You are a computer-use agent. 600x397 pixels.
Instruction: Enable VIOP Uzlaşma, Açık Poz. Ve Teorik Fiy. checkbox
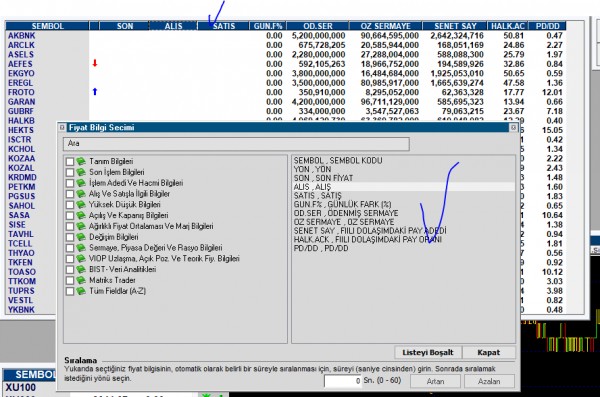click(x=70, y=259)
